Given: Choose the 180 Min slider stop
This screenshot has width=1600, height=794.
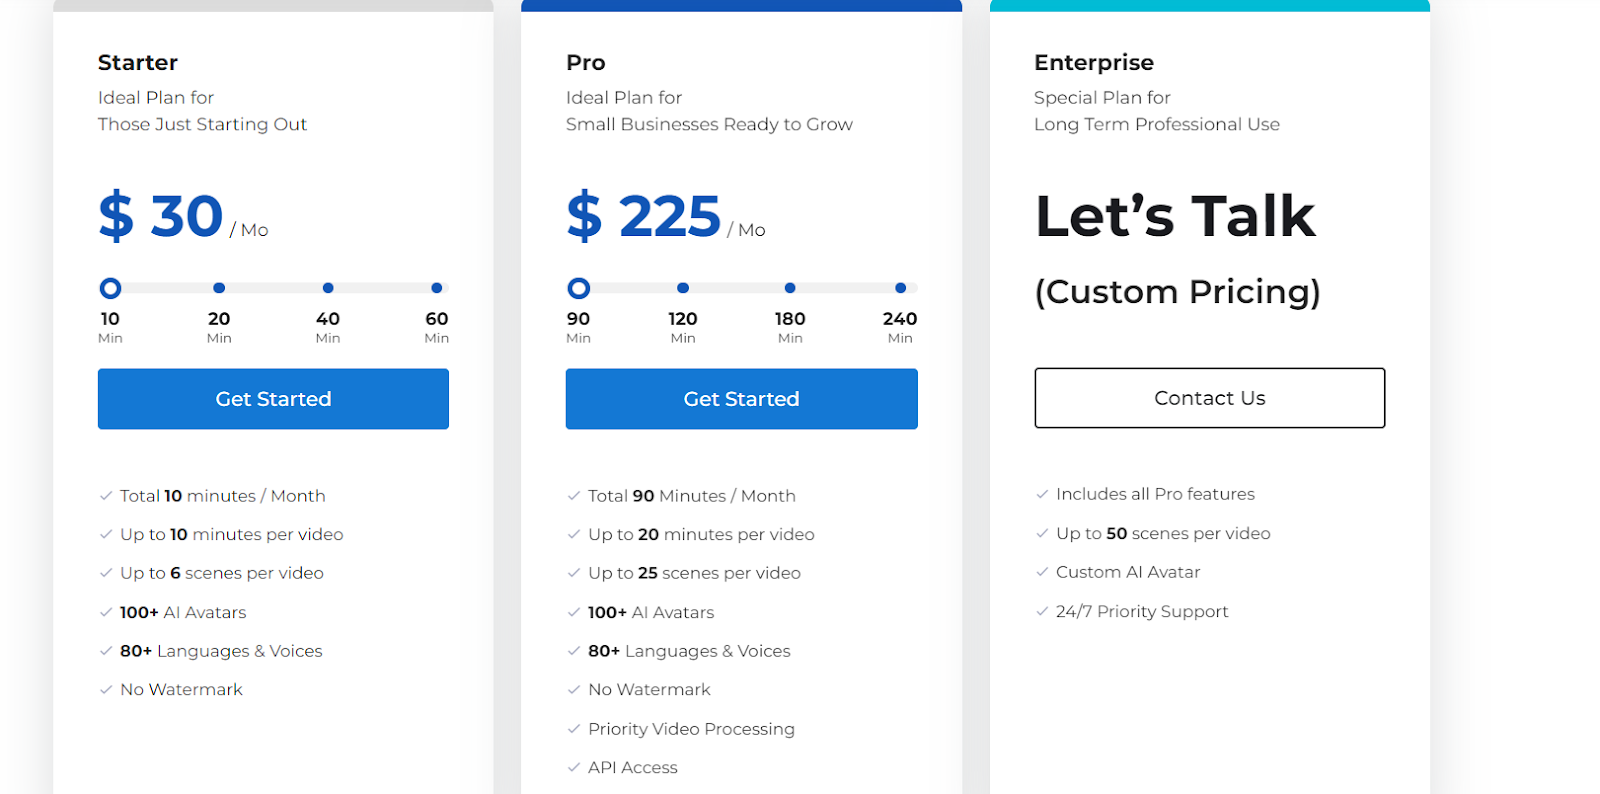Looking at the screenshot, I should pos(790,288).
